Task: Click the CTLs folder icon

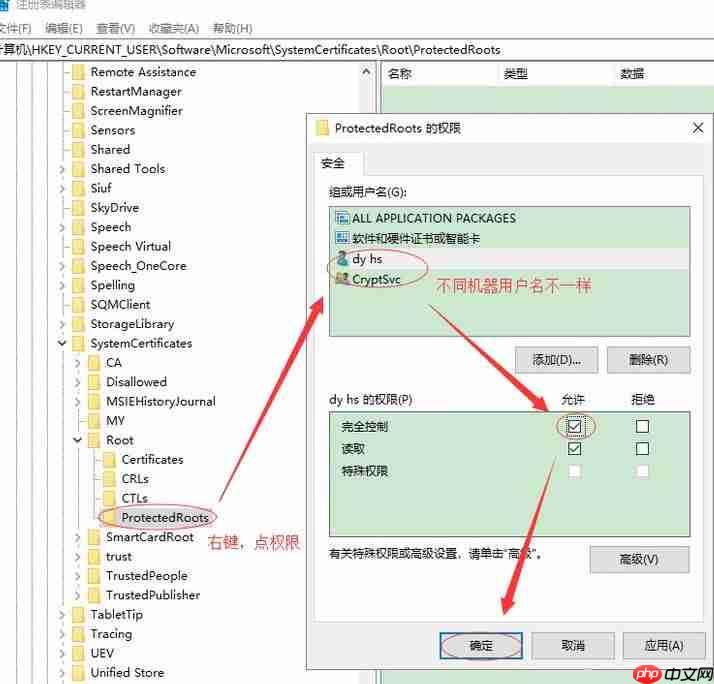Action: coord(109,498)
